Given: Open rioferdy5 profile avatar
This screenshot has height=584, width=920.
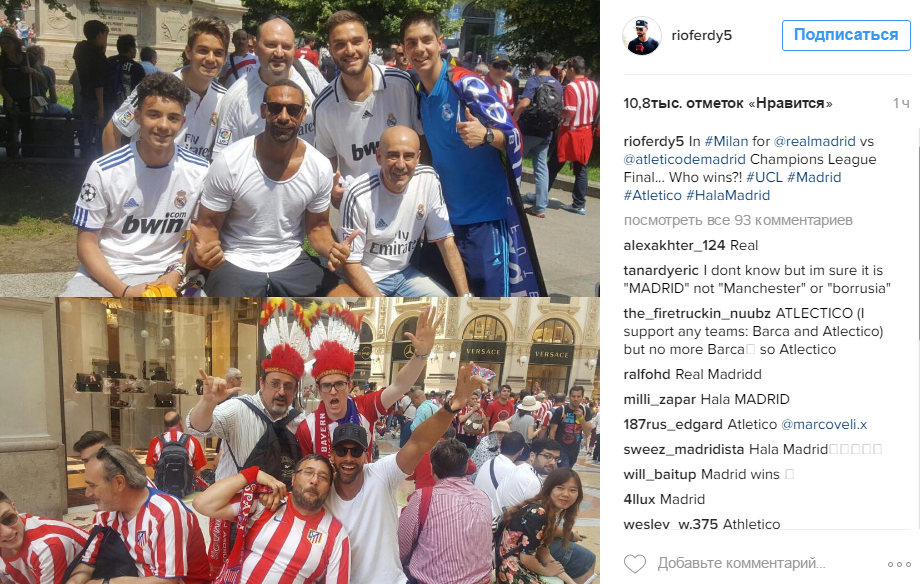Looking at the screenshot, I should [x=641, y=36].
